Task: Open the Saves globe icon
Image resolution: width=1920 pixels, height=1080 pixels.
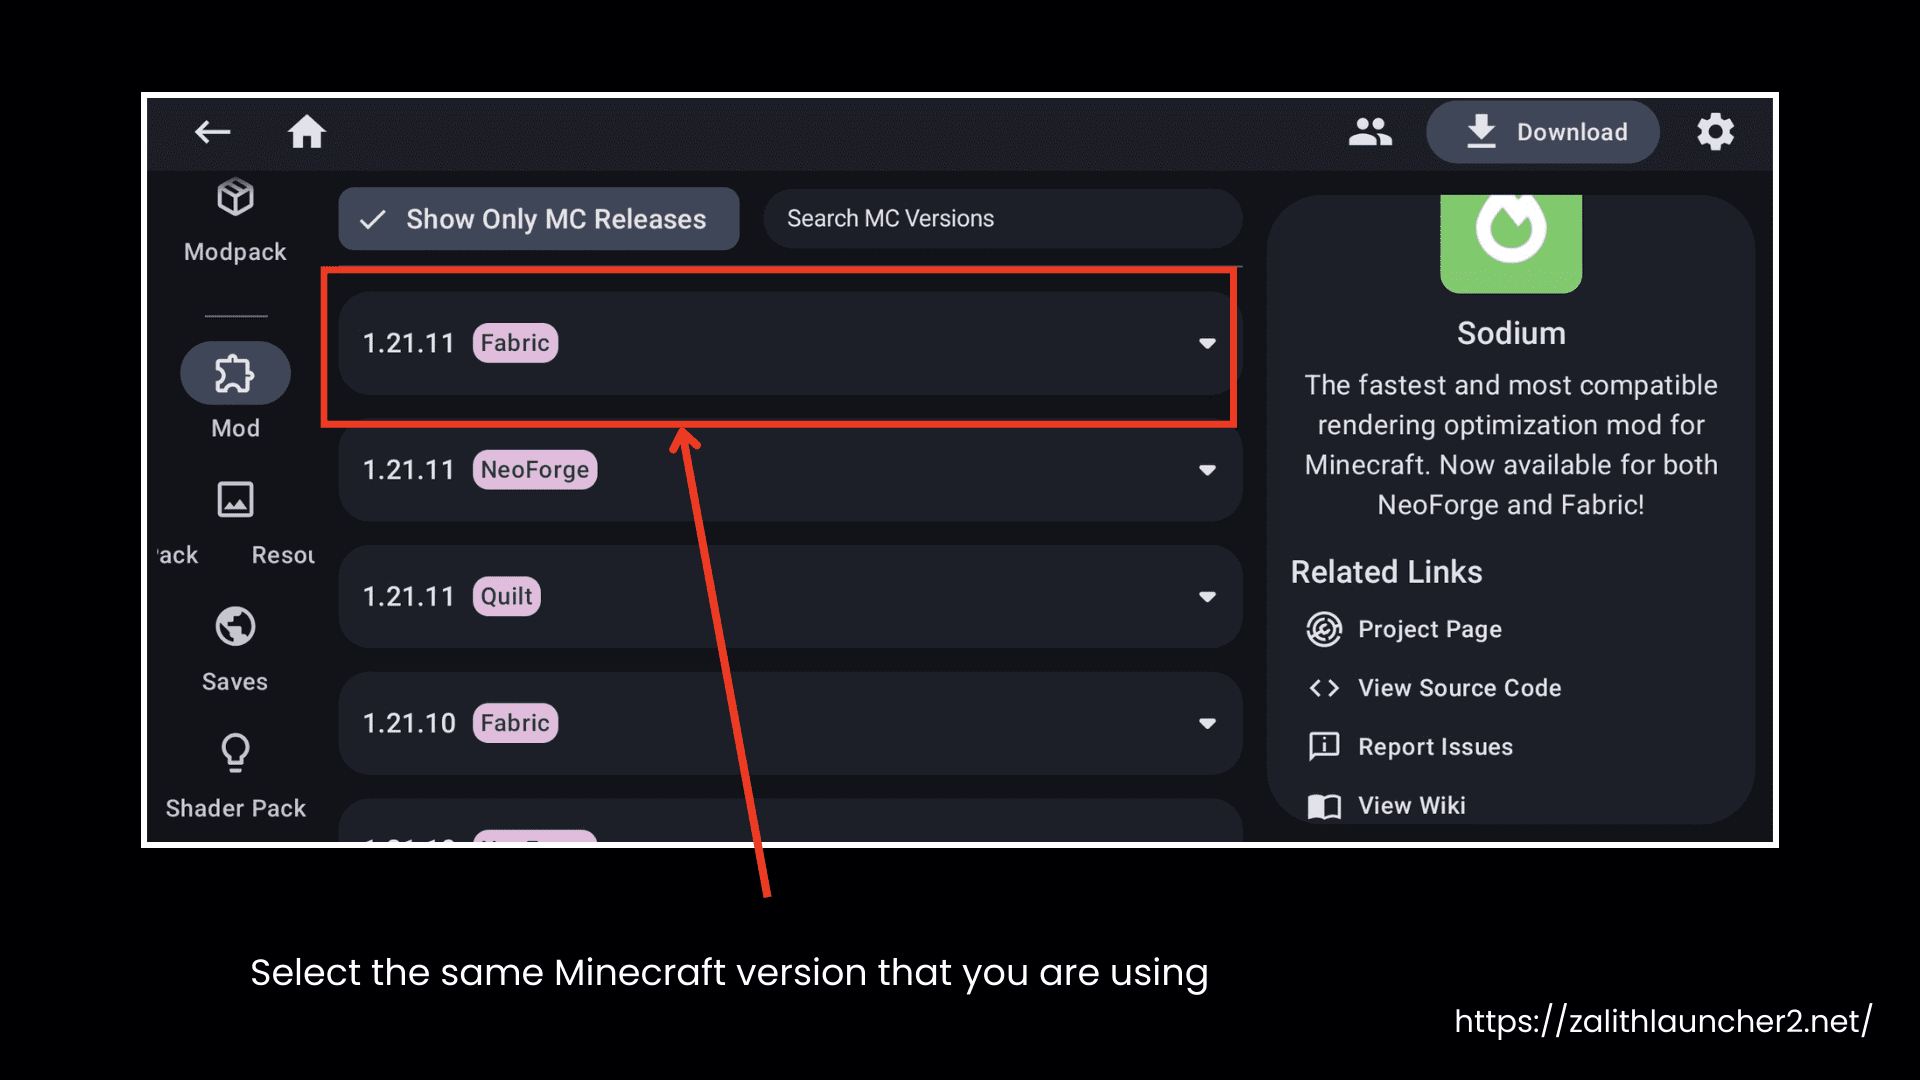Action: pos(236,627)
